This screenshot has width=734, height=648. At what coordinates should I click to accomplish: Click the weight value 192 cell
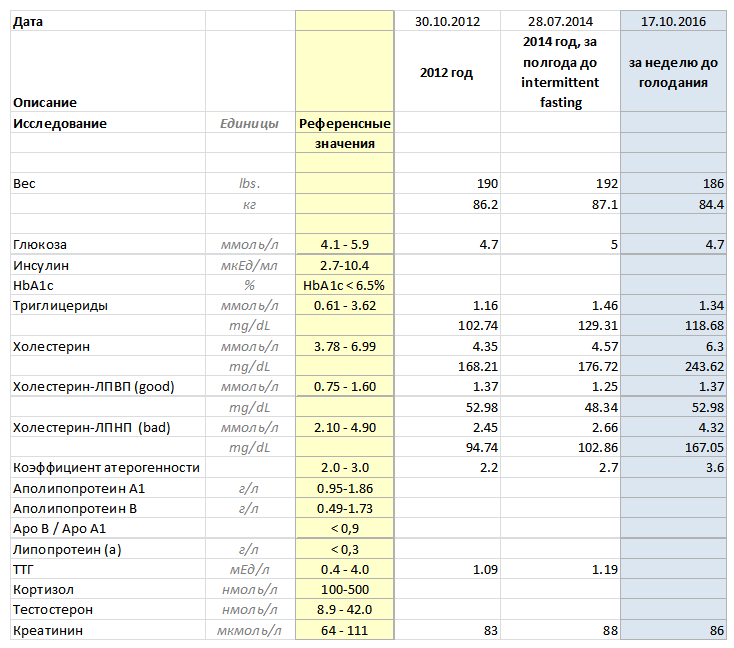click(560, 184)
